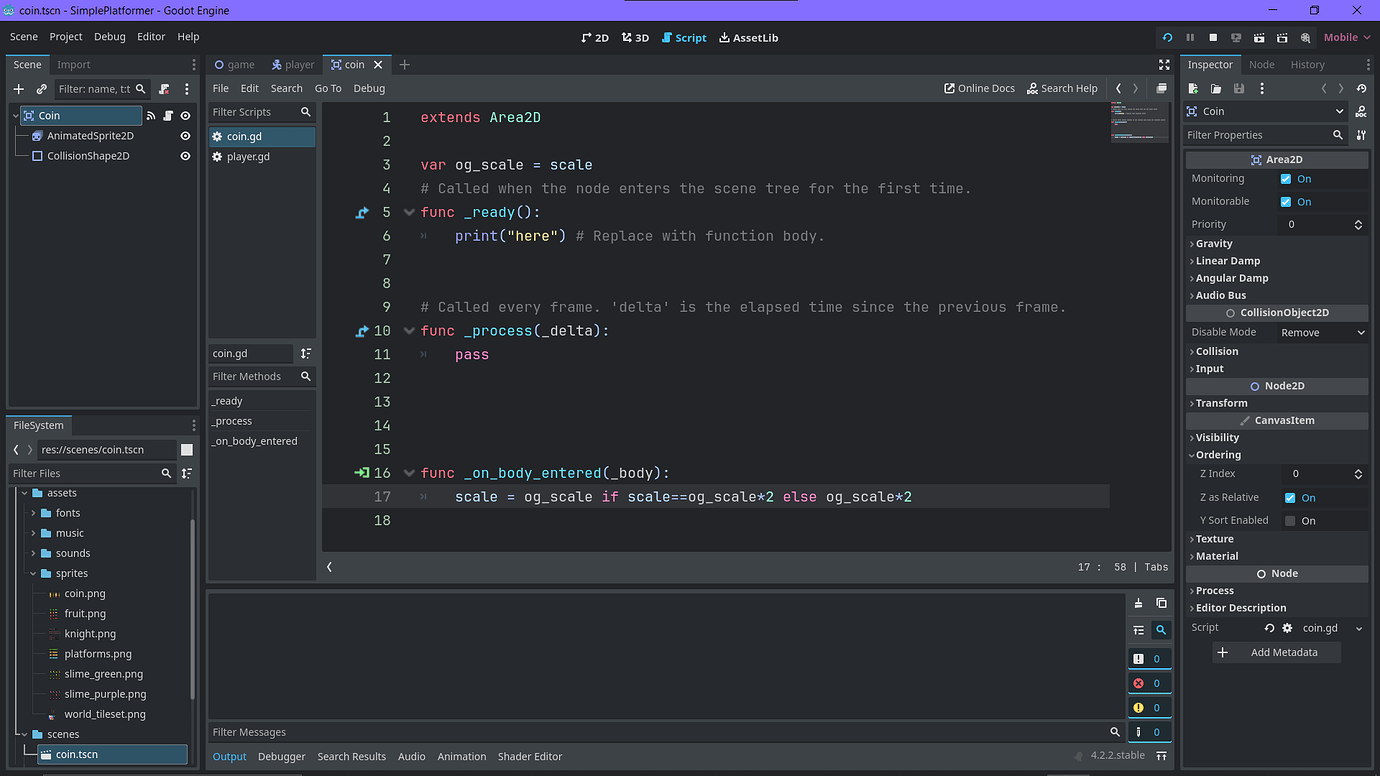The width and height of the screenshot is (1380, 776).
Task: Clear the filter with the red script icon
Action: click(164, 89)
